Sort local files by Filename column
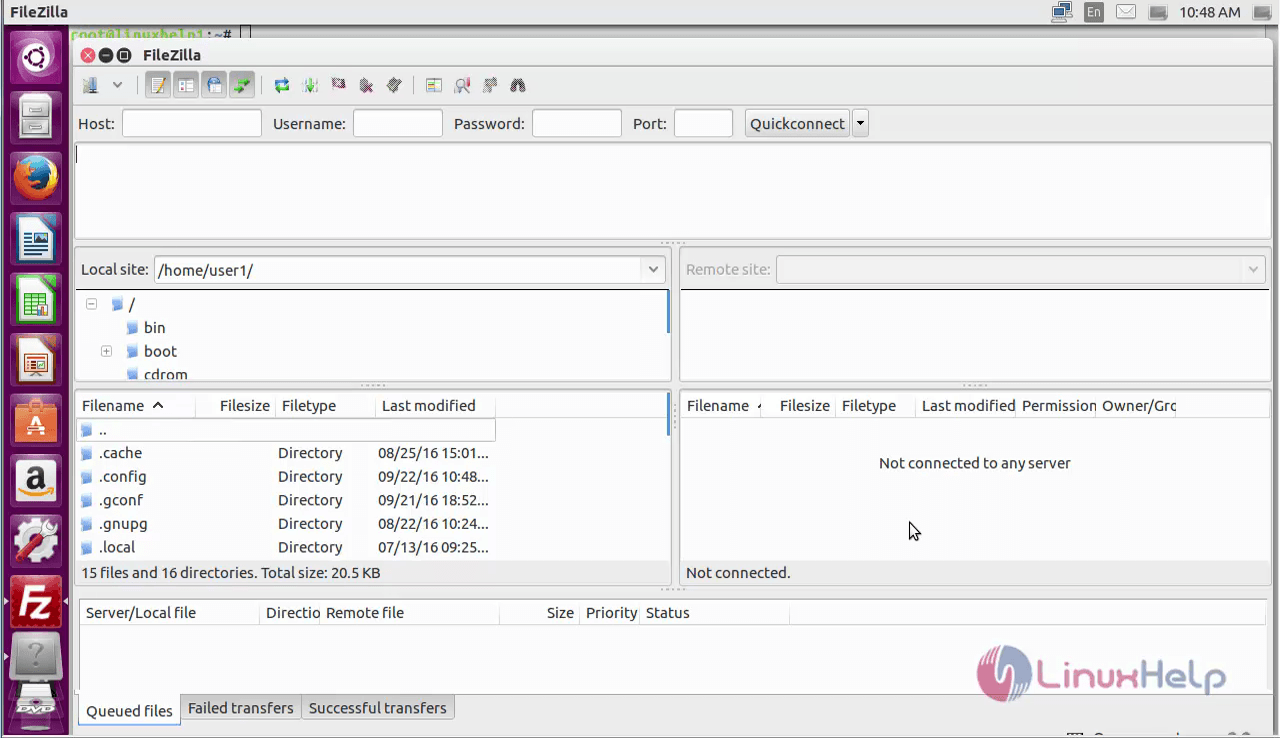 [x=135, y=406]
